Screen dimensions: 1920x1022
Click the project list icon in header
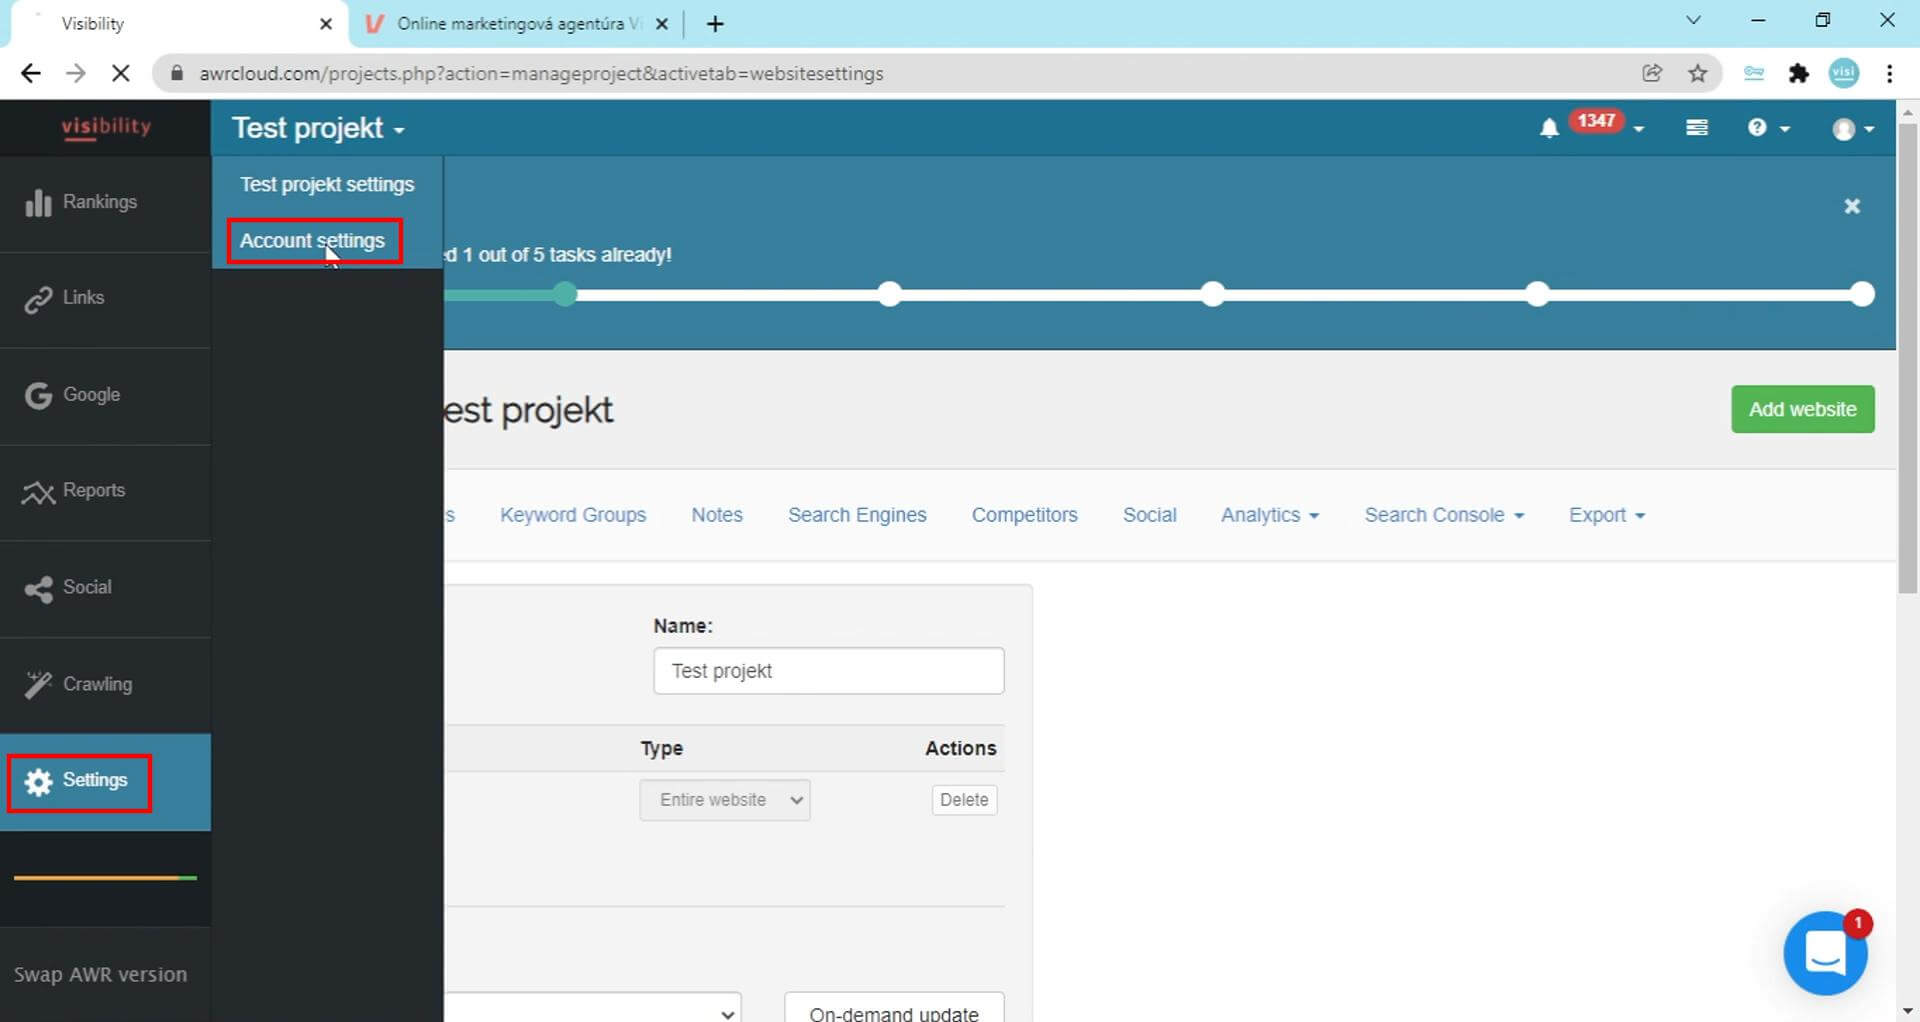click(x=1697, y=128)
